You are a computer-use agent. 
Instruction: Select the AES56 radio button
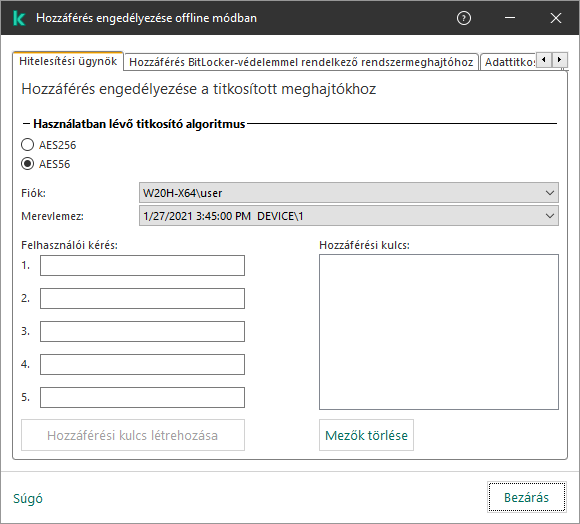(x=27, y=164)
